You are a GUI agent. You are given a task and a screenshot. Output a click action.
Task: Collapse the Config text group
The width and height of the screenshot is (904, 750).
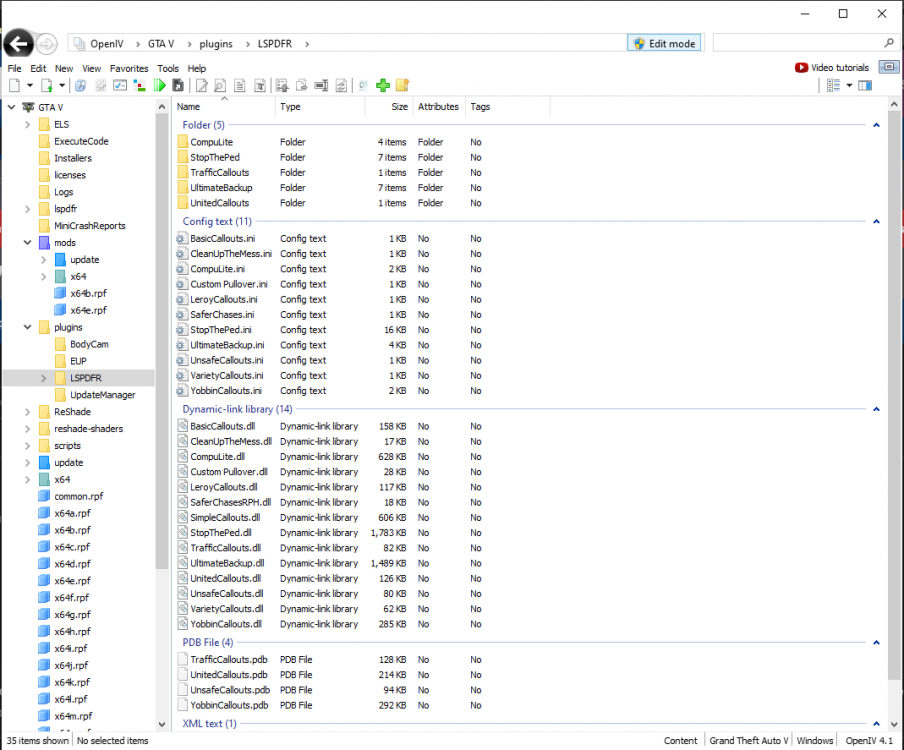876,221
